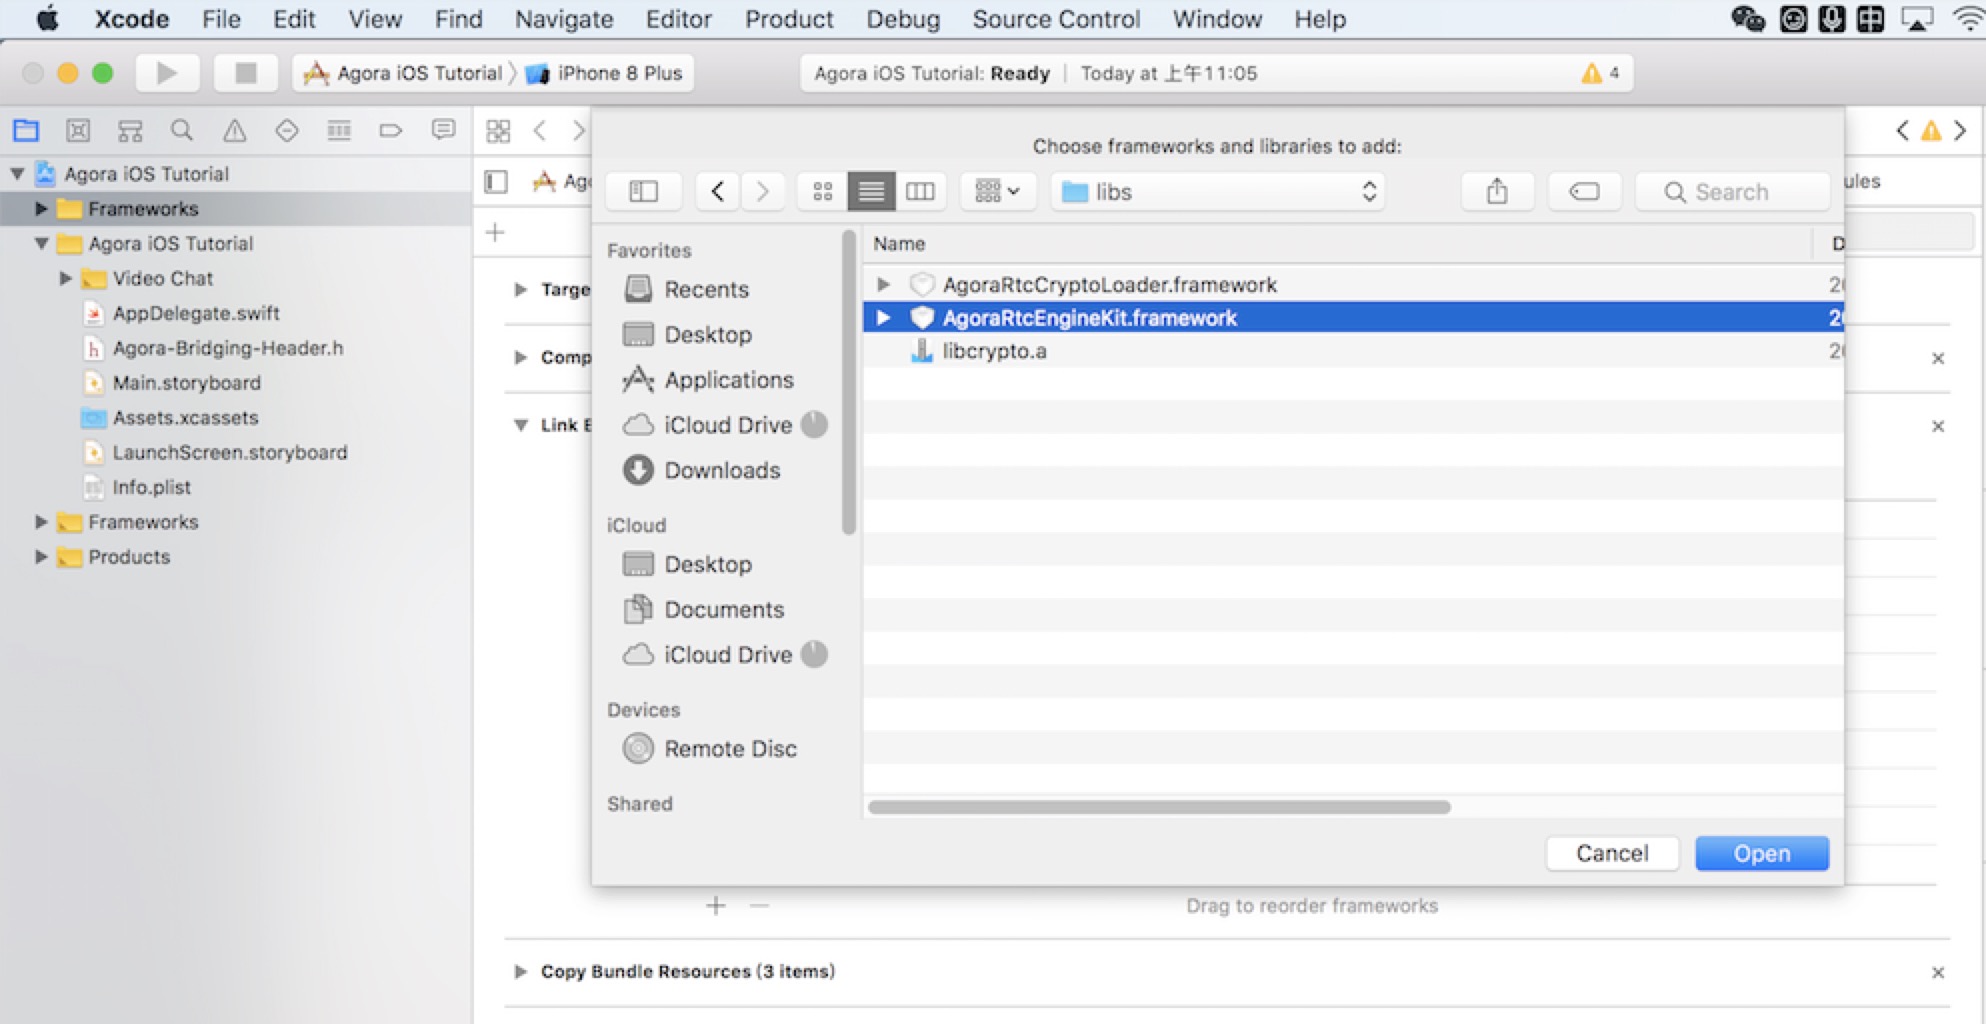The width and height of the screenshot is (1986, 1024).
Task: Go forward in the file dialog
Action: point(762,191)
